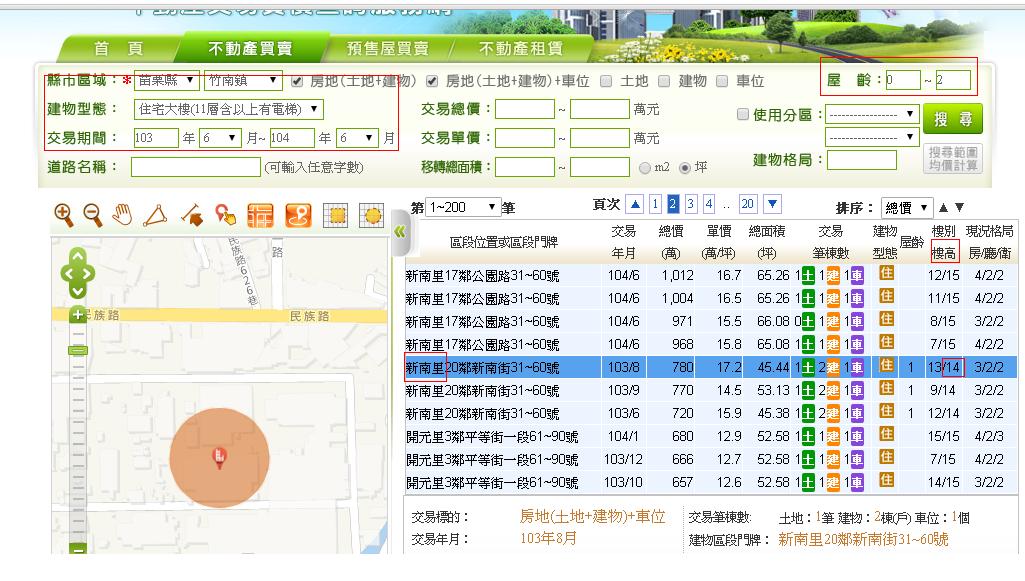This screenshot has height=581, width=1025.
Task: Go to the previous page with the up arrow
Action: point(635,205)
